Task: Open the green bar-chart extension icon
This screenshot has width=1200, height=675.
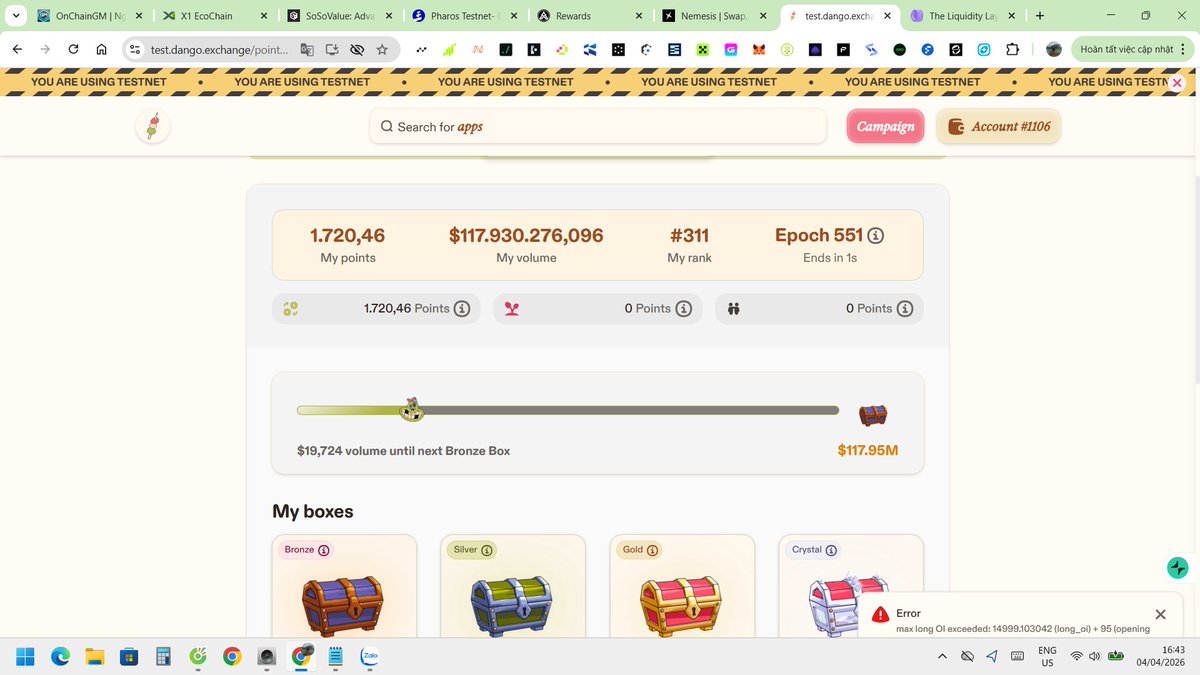Action: tap(450, 50)
